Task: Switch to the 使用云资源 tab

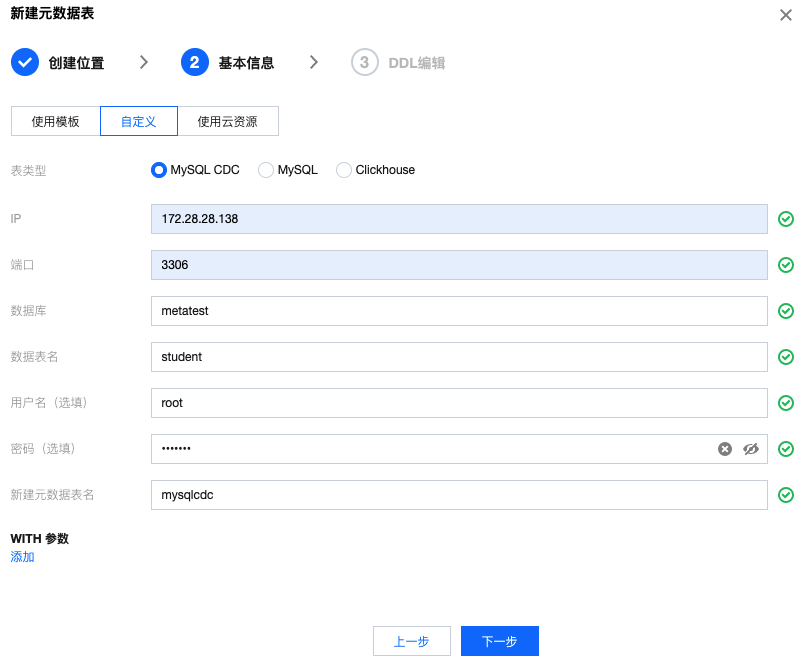Action: click(228, 121)
